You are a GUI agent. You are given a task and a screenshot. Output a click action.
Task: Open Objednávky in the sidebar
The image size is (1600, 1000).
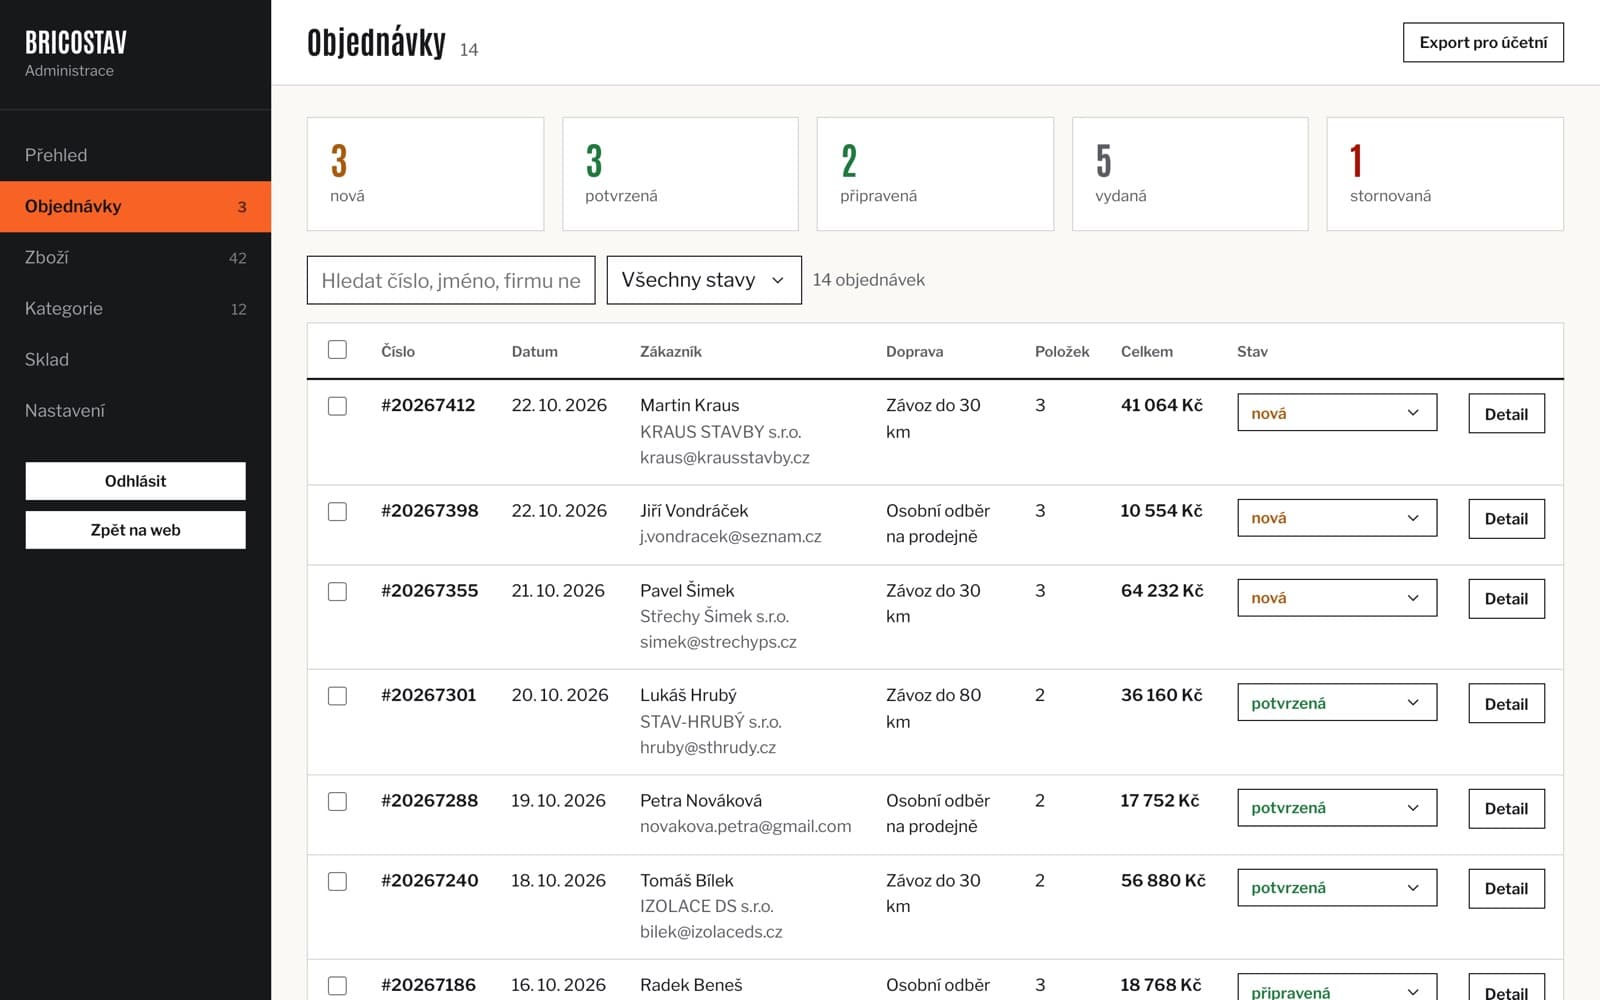click(x=135, y=206)
